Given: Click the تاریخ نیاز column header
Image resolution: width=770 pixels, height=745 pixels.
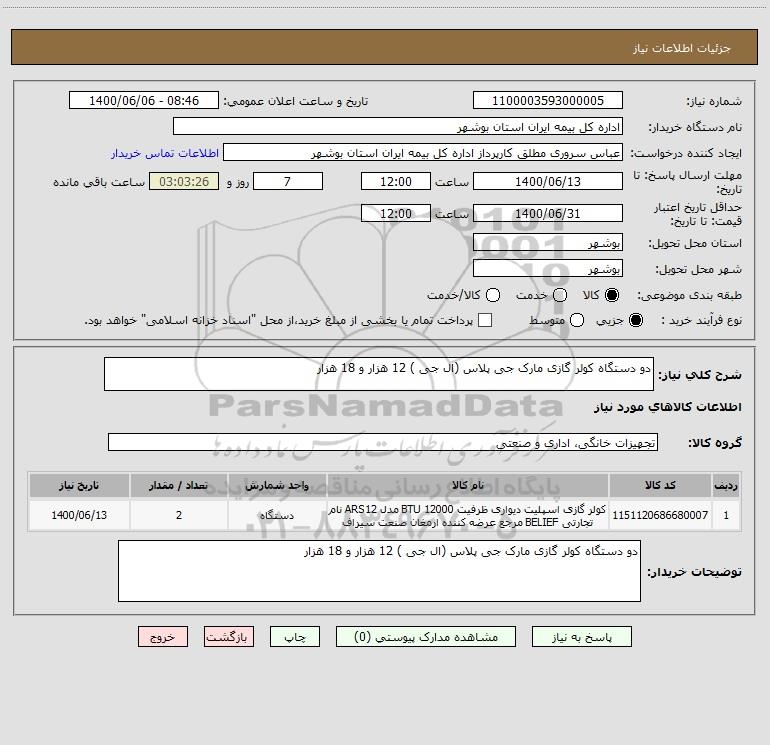Looking at the screenshot, I should pos(79,486).
